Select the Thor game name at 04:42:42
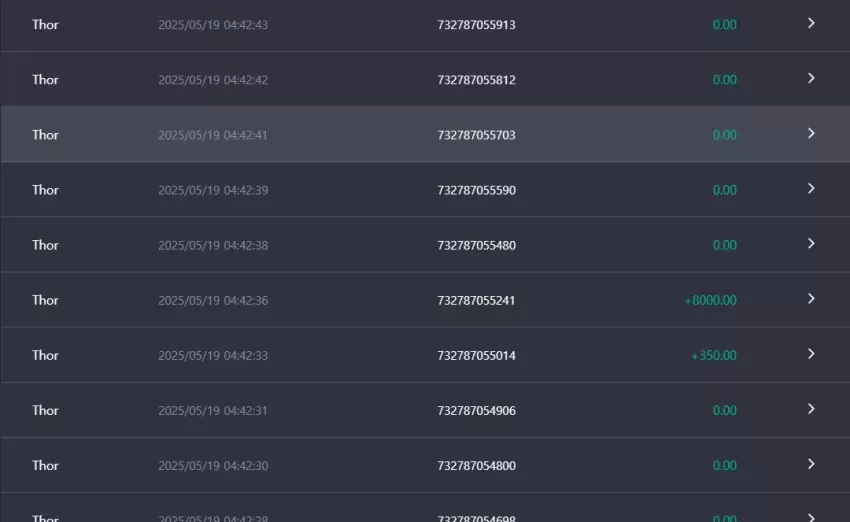The width and height of the screenshot is (850, 522). pyautogui.click(x=45, y=80)
